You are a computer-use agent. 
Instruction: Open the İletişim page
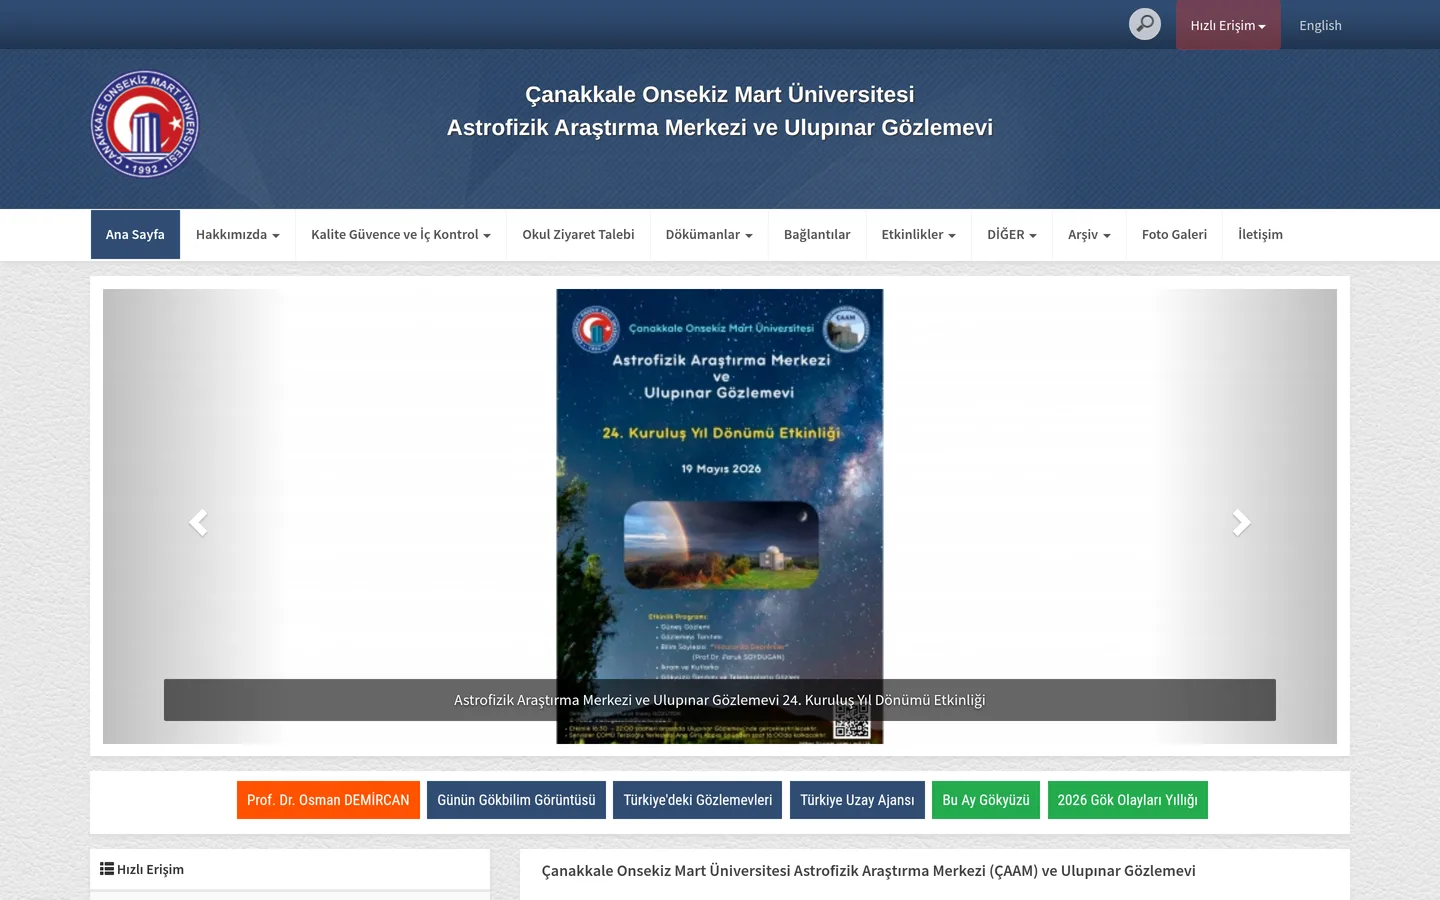tap(1260, 235)
